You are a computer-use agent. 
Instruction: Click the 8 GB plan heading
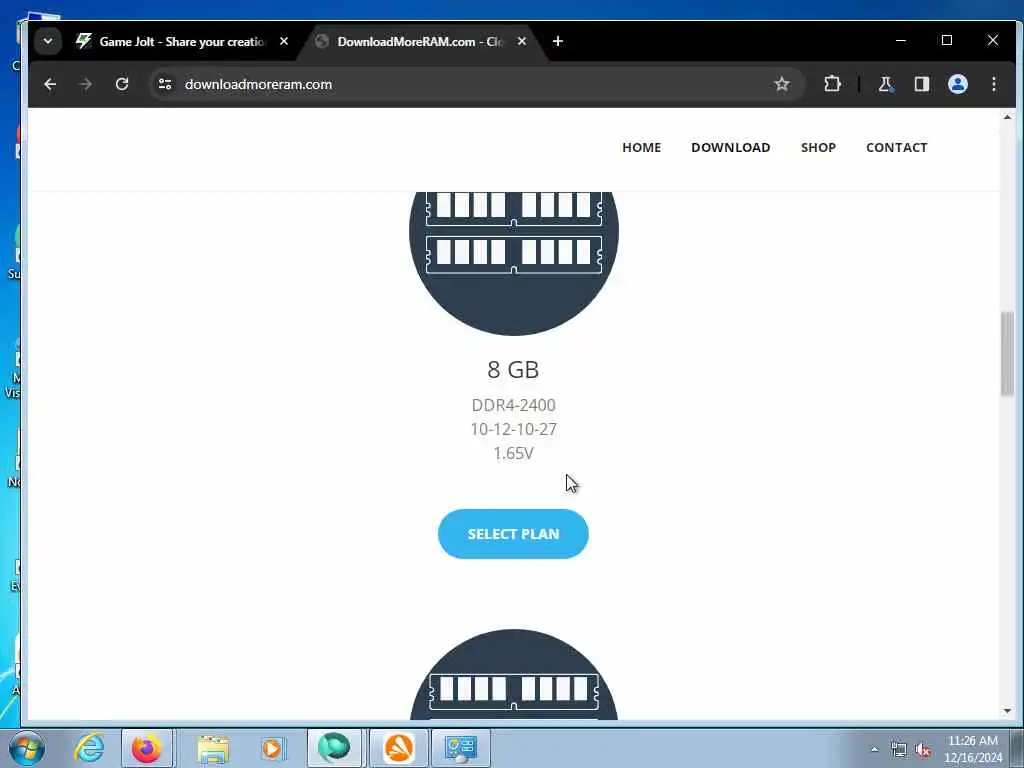coord(513,370)
